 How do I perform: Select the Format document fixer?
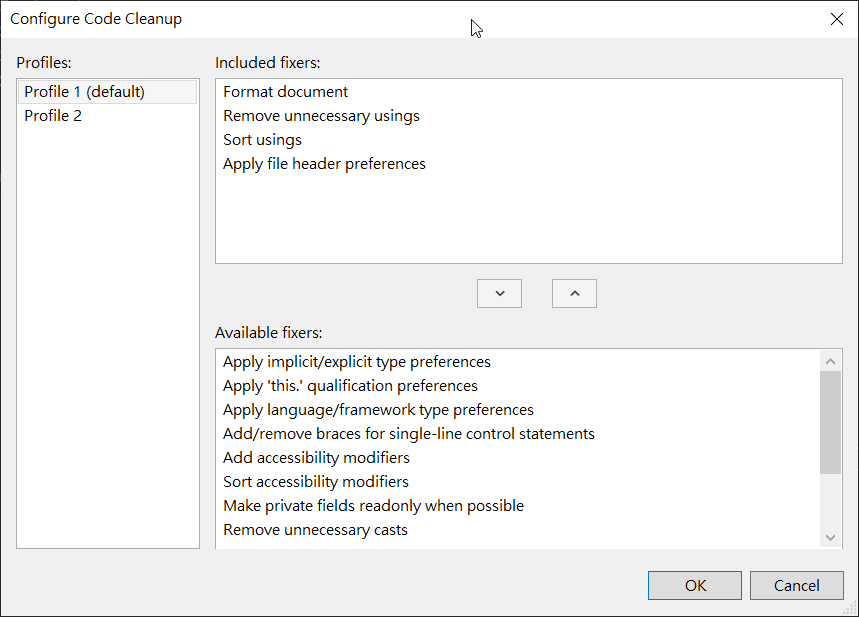tap(286, 92)
